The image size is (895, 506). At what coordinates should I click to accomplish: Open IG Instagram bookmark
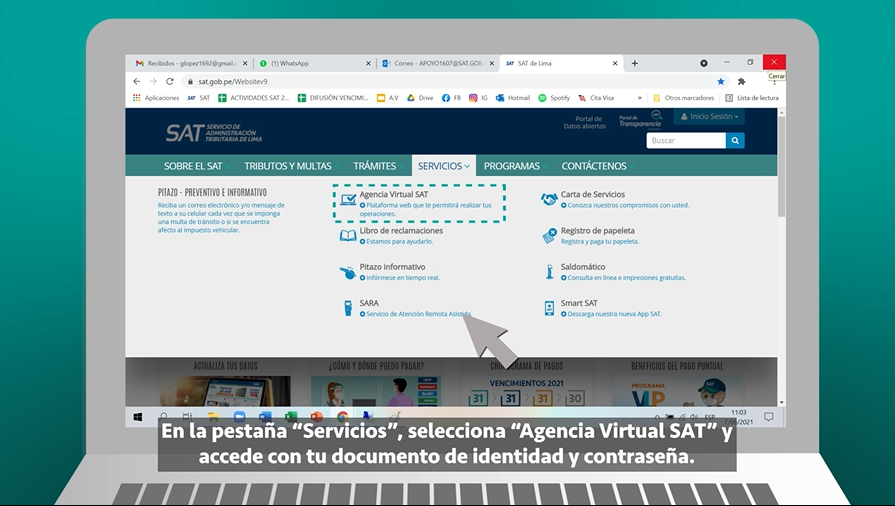pos(478,98)
